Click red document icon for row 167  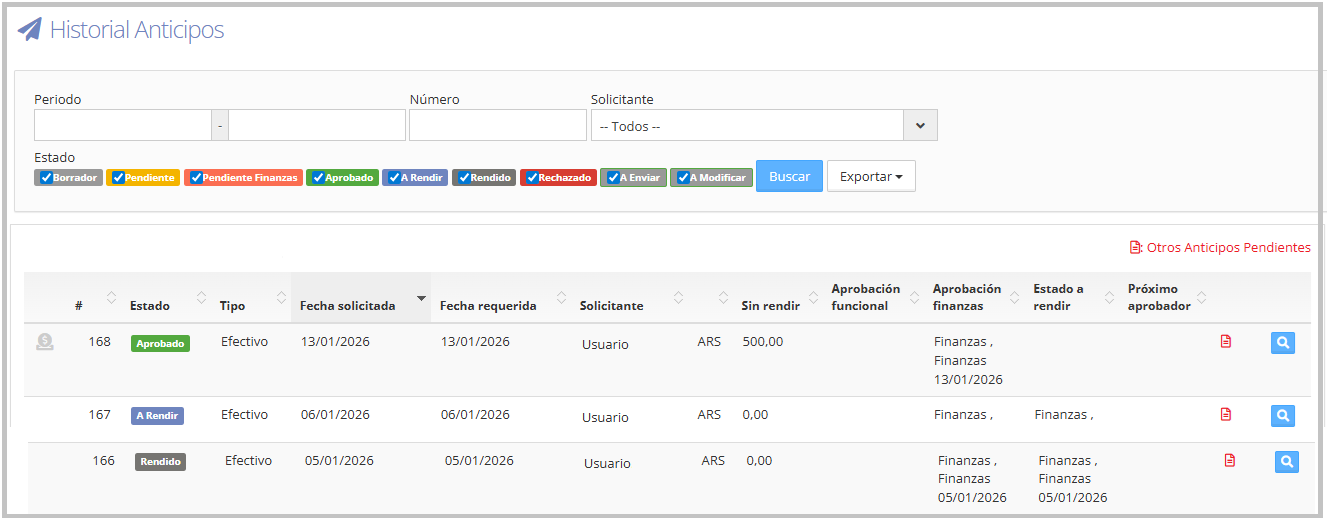1226,414
